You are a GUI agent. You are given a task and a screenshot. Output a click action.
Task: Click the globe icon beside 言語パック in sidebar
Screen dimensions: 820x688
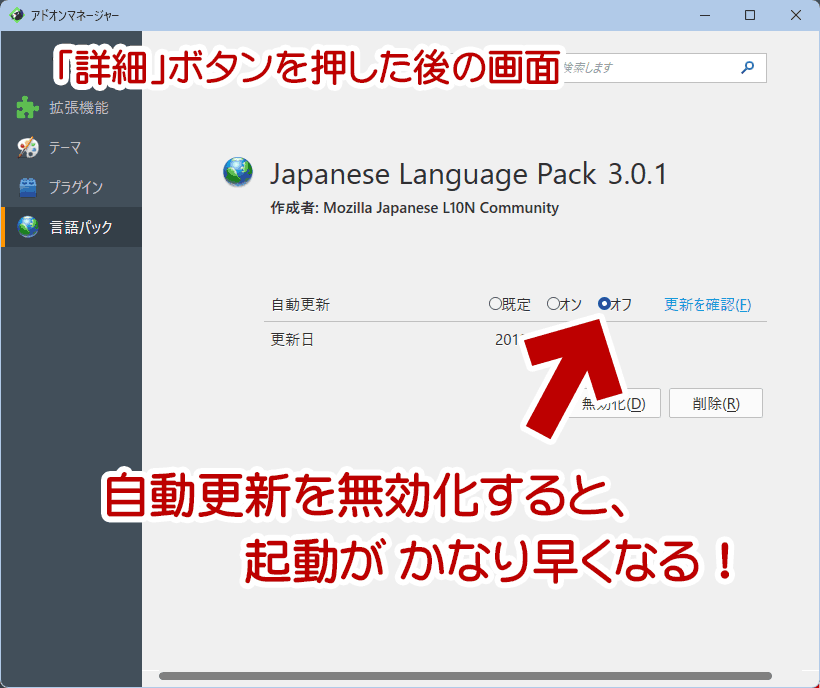click(x=28, y=227)
